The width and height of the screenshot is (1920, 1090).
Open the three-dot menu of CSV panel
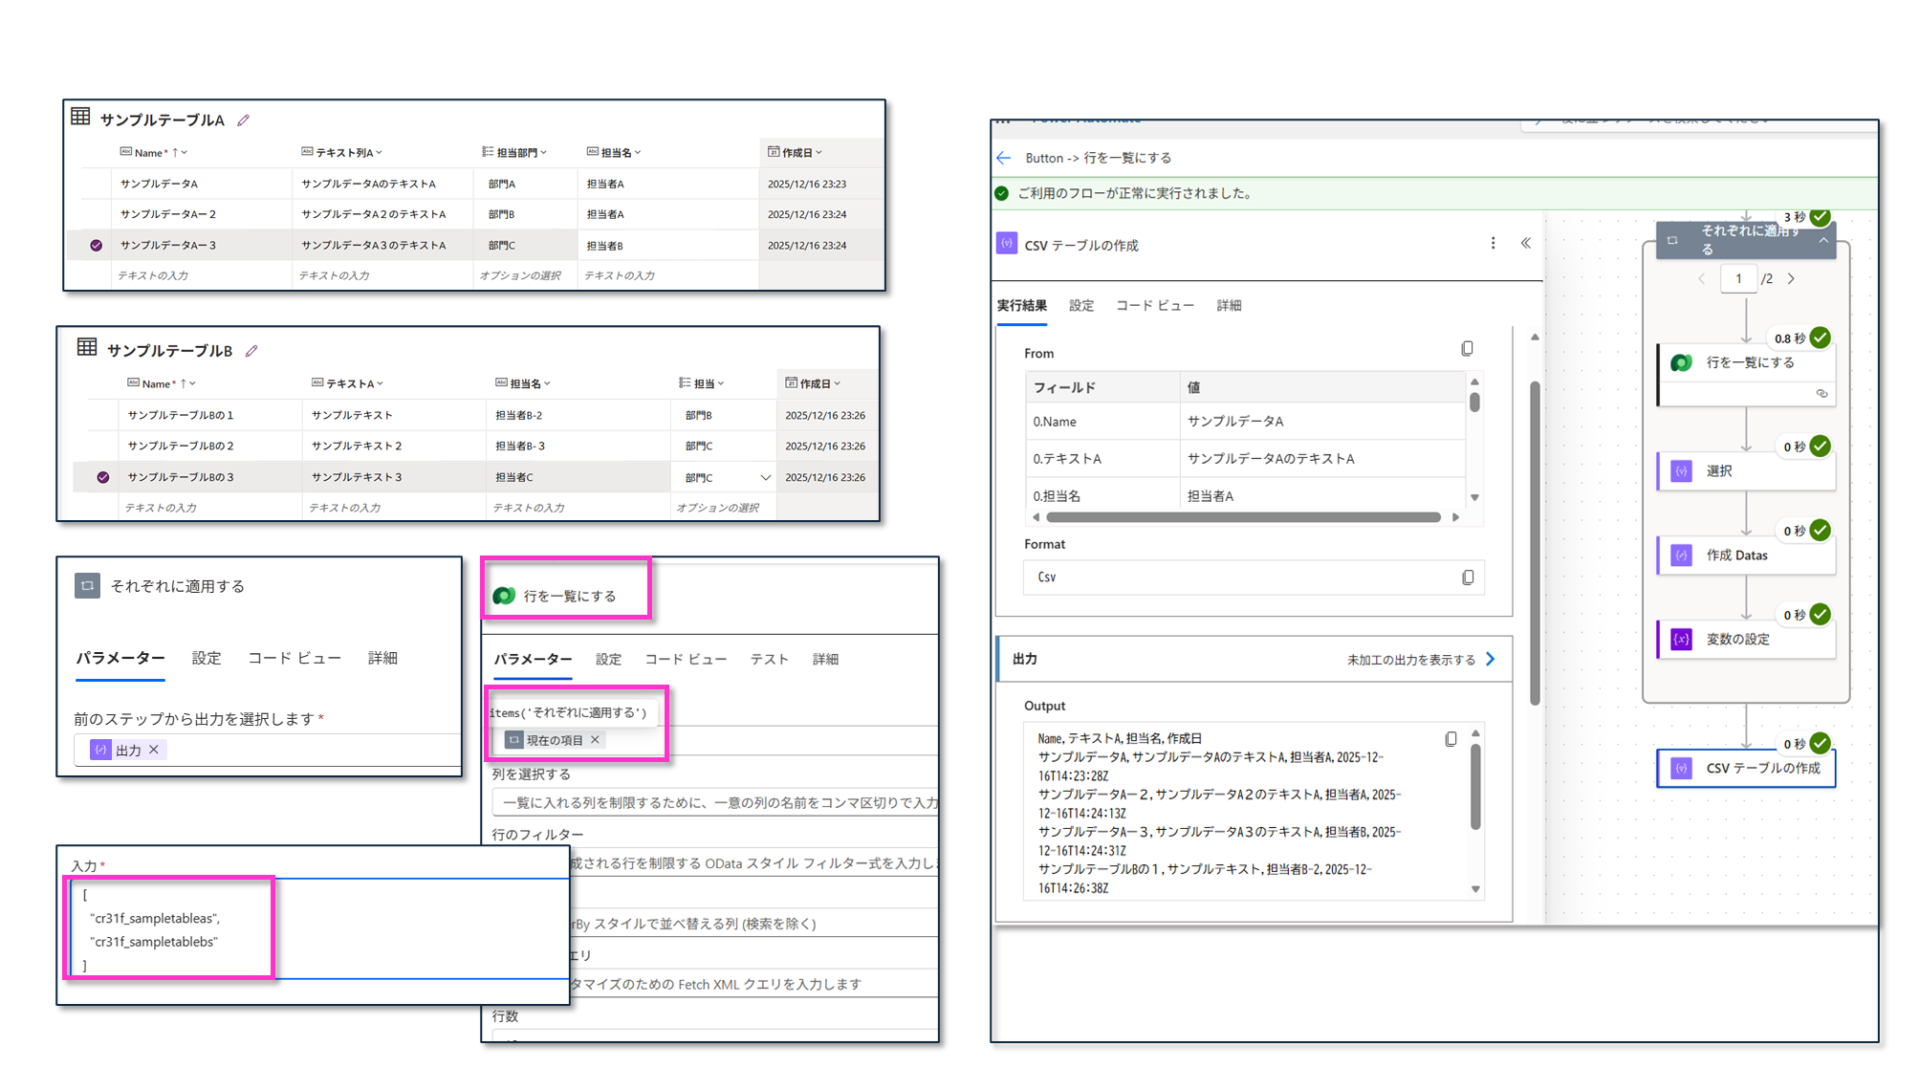tap(1493, 243)
